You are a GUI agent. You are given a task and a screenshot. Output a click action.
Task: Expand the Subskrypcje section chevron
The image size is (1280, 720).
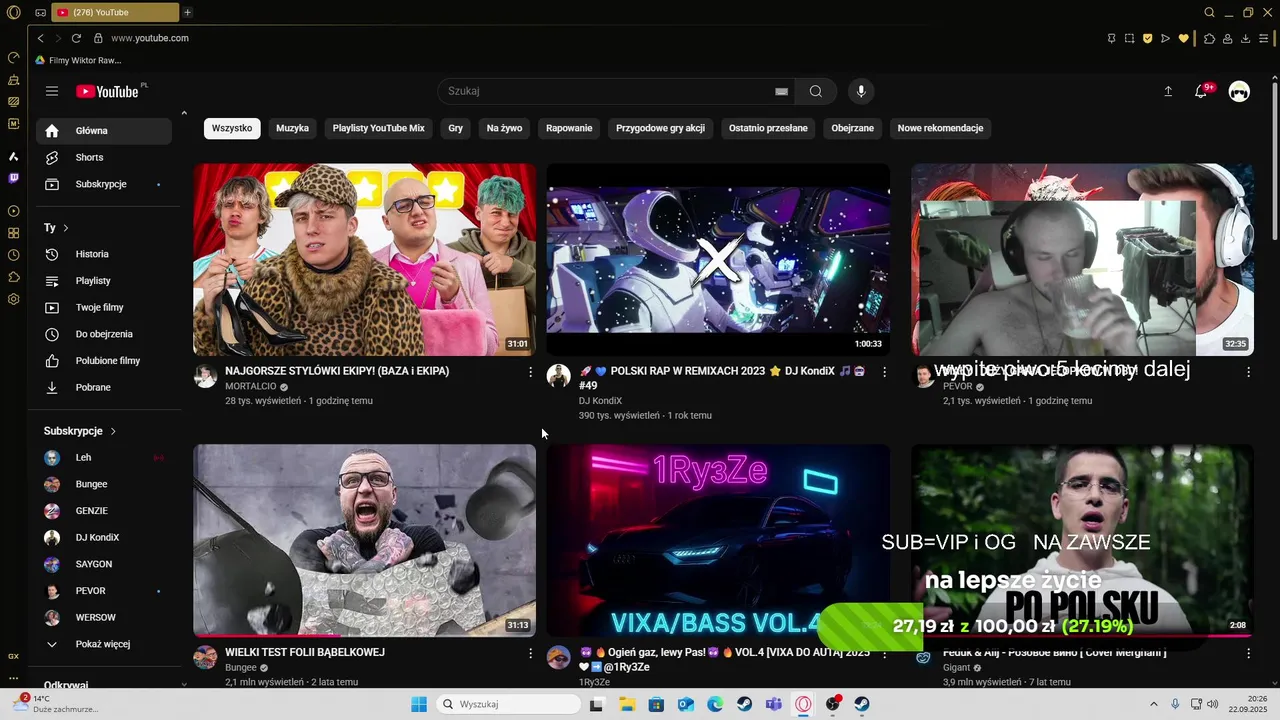(x=113, y=431)
